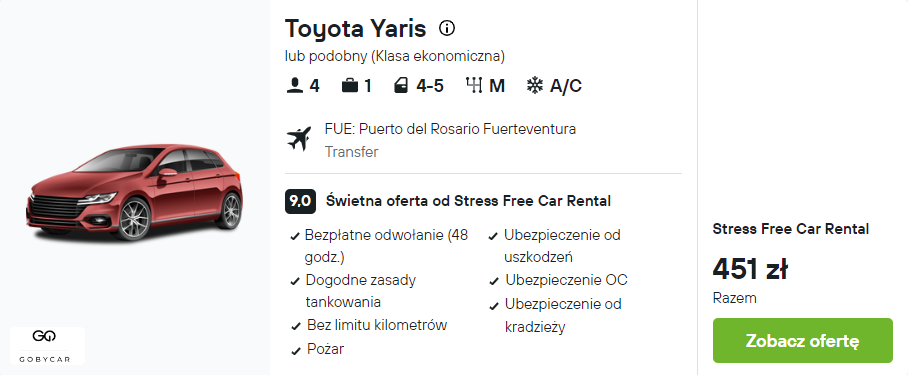Click FUE Puerto del Rosario location text
908x375 pixels.
450,128
